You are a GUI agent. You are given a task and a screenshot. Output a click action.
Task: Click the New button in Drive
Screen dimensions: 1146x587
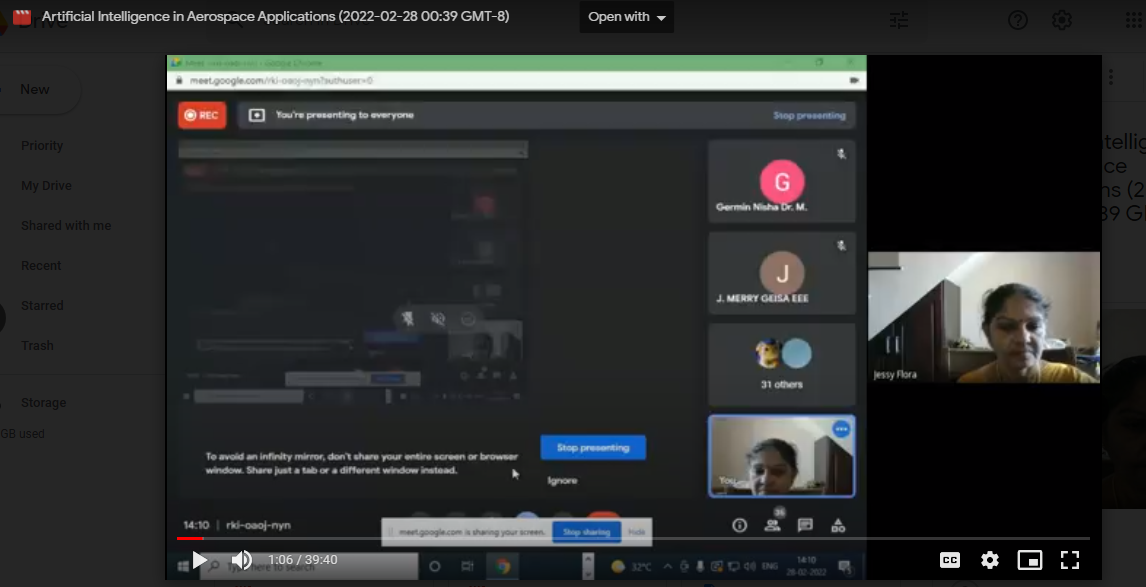point(35,90)
